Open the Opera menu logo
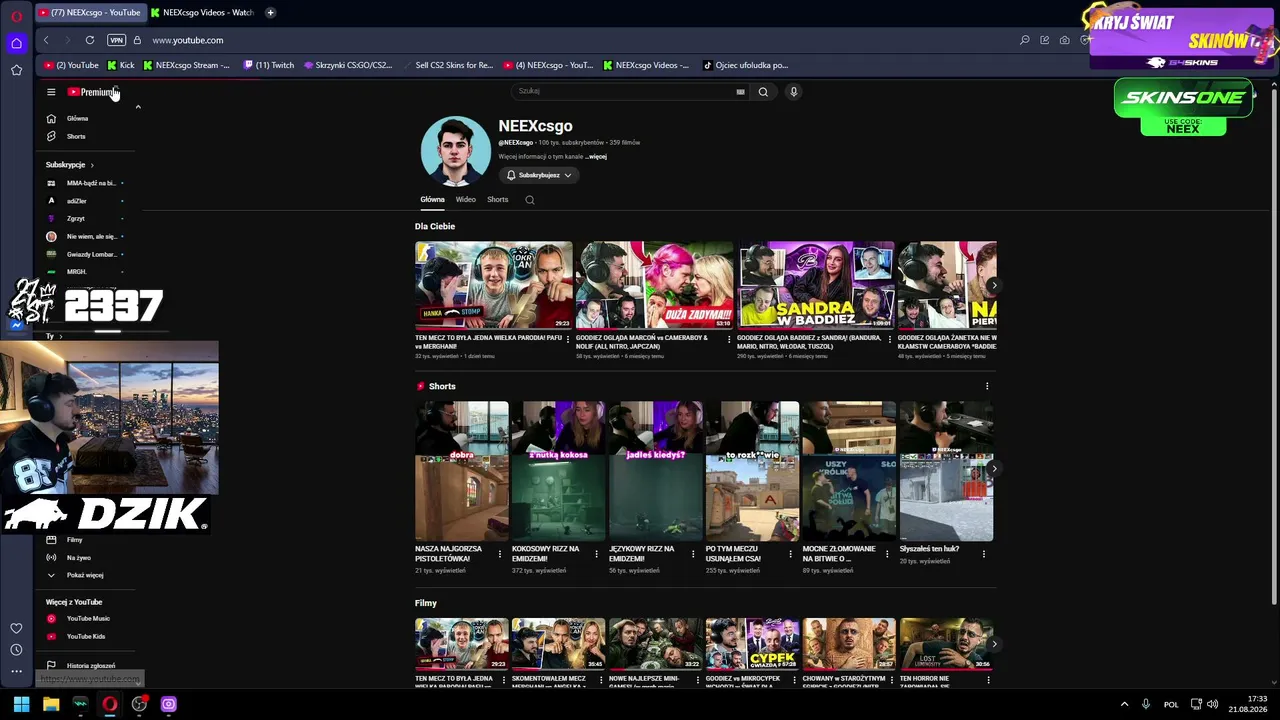The height and width of the screenshot is (720, 1280). click(x=16, y=16)
